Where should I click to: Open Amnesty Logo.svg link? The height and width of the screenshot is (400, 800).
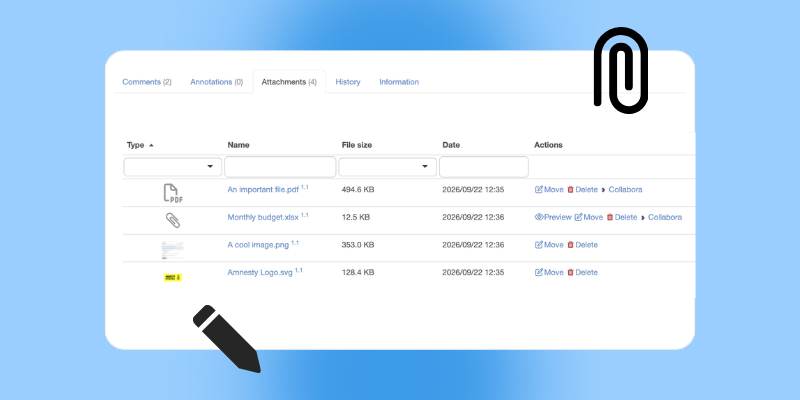[260, 272]
